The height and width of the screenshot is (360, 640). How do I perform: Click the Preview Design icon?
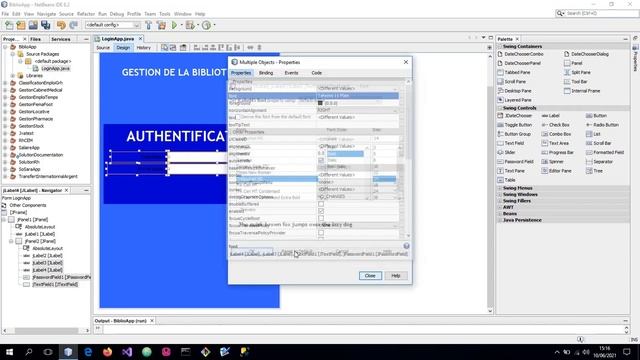tap(183, 48)
